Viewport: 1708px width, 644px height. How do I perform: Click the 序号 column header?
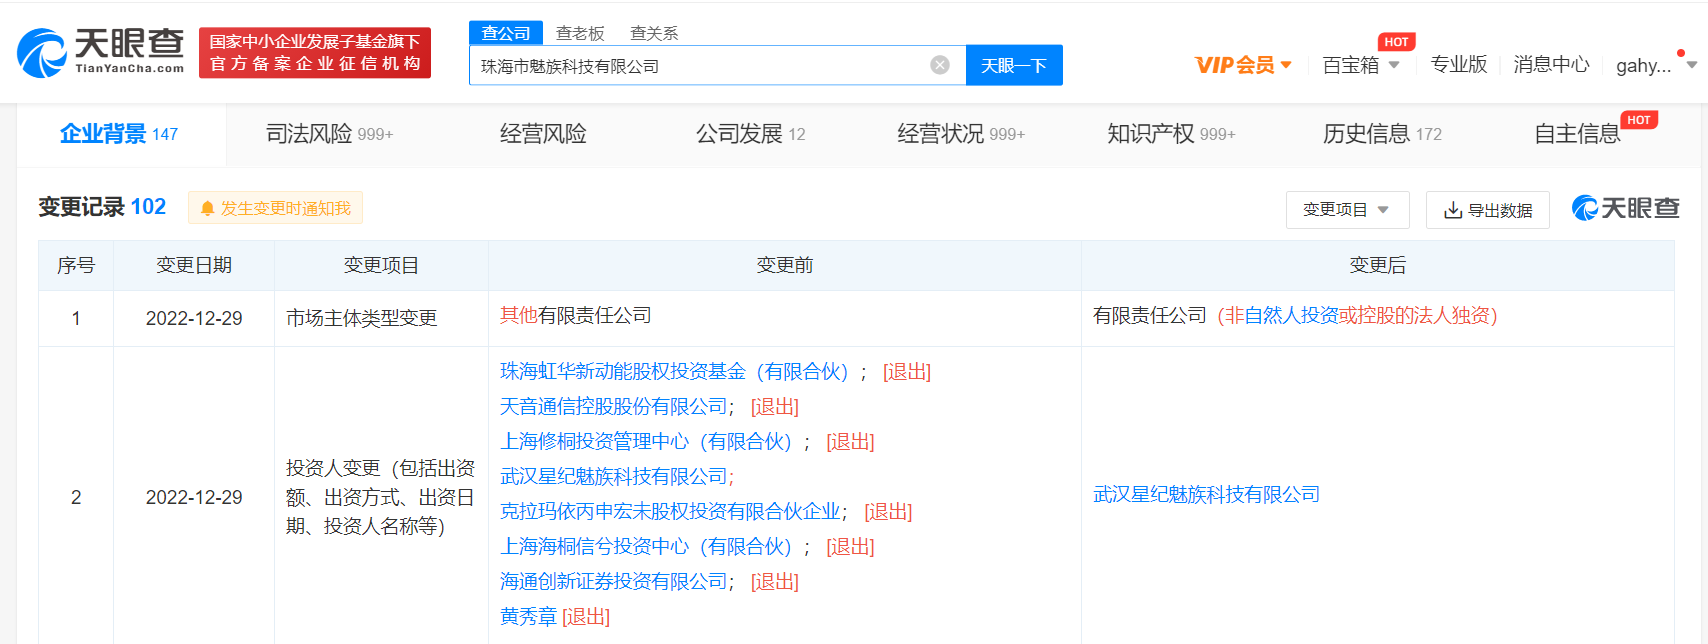point(76,265)
